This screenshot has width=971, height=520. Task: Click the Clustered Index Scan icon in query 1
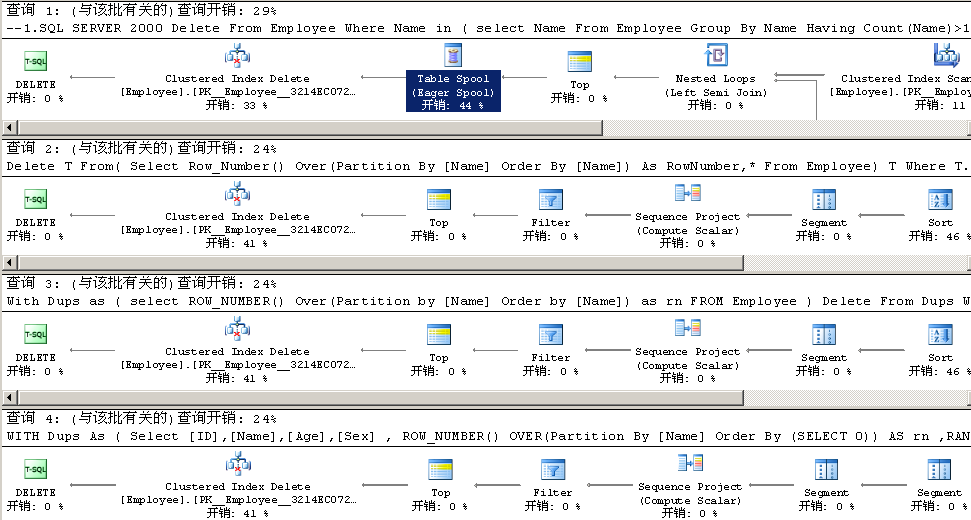(x=945, y=56)
